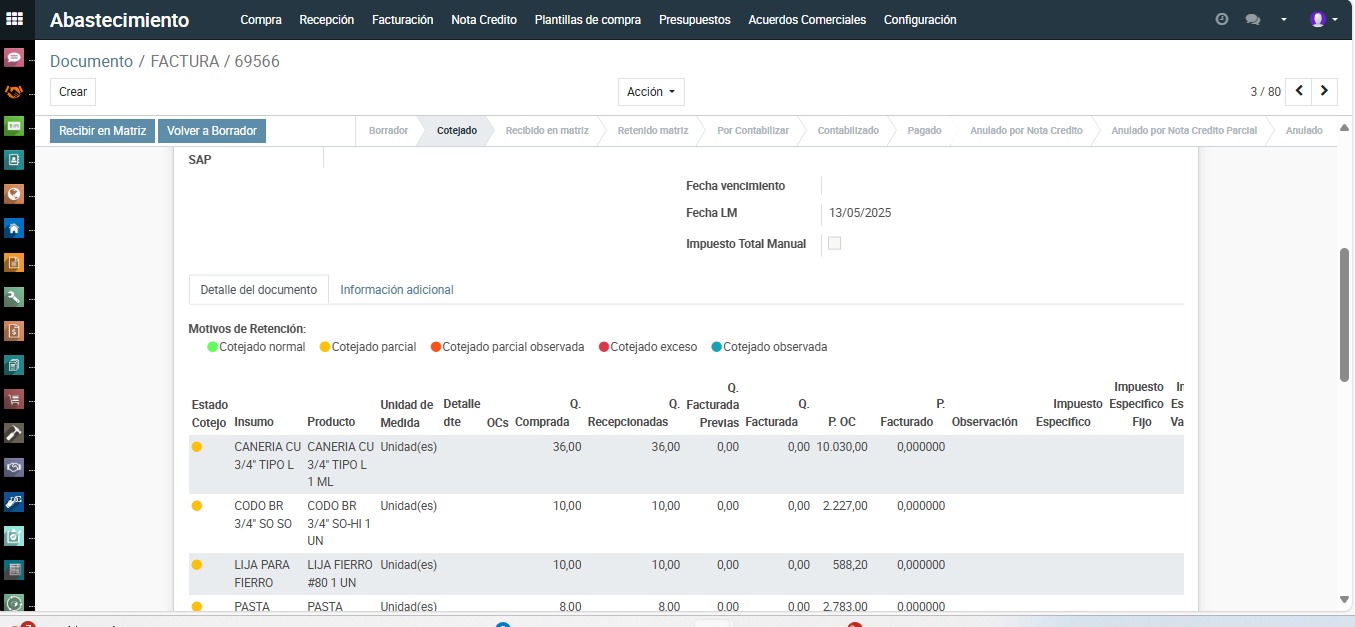
Task: Open the blue home app in sidebar
Action: tap(14, 228)
